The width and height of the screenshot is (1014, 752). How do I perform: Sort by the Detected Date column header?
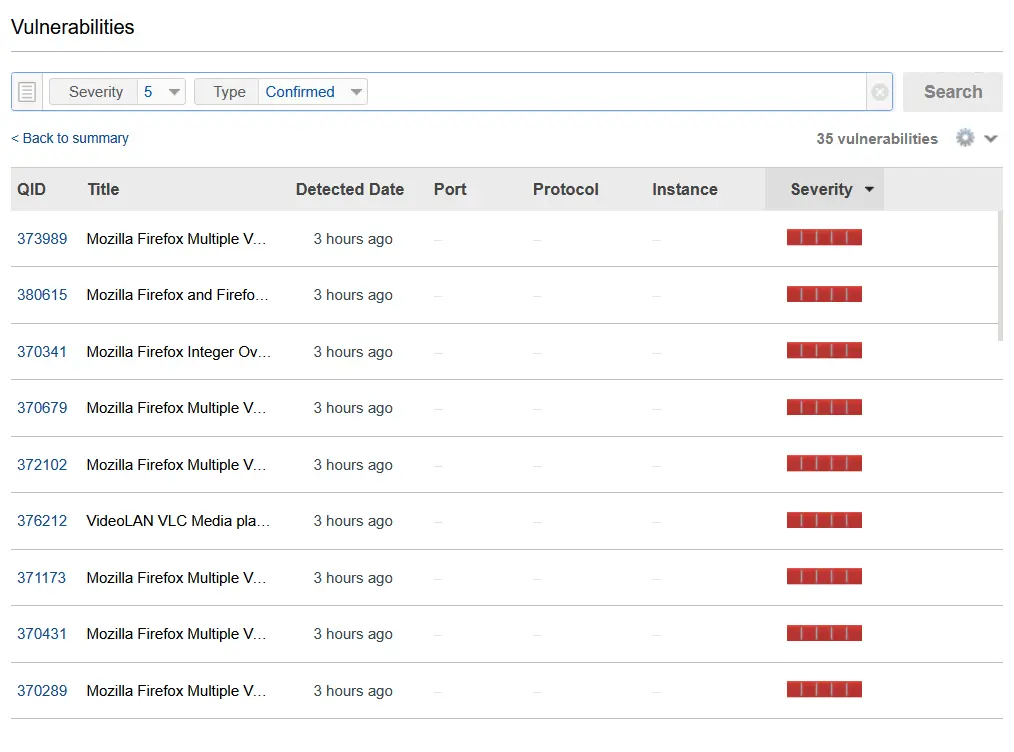click(x=350, y=189)
